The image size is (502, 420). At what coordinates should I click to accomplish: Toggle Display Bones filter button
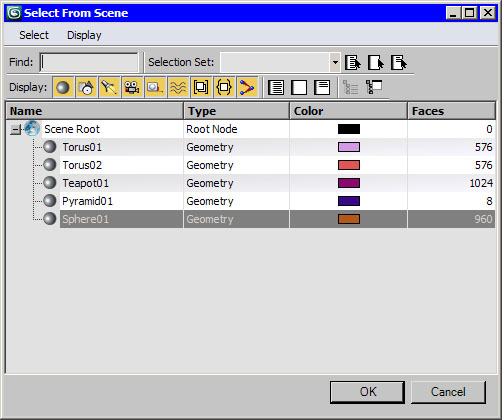247,87
